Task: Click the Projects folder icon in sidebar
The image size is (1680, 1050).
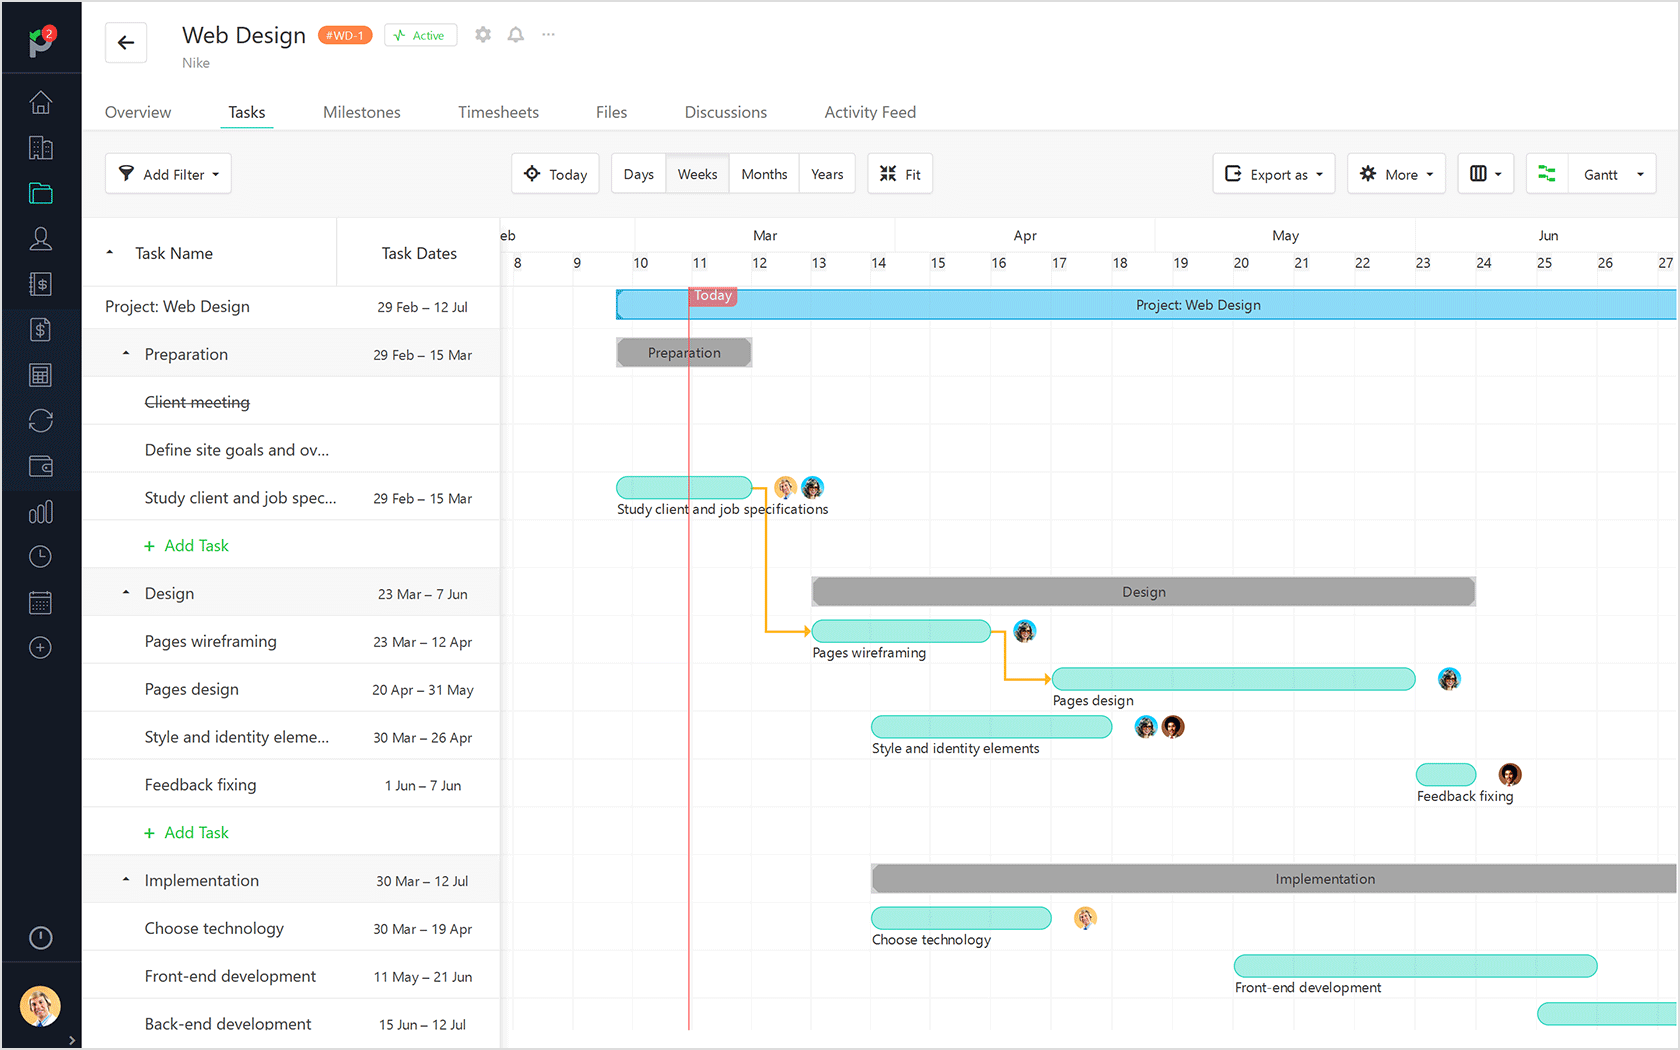Action: pyautogui.click(x=40, y=193)
